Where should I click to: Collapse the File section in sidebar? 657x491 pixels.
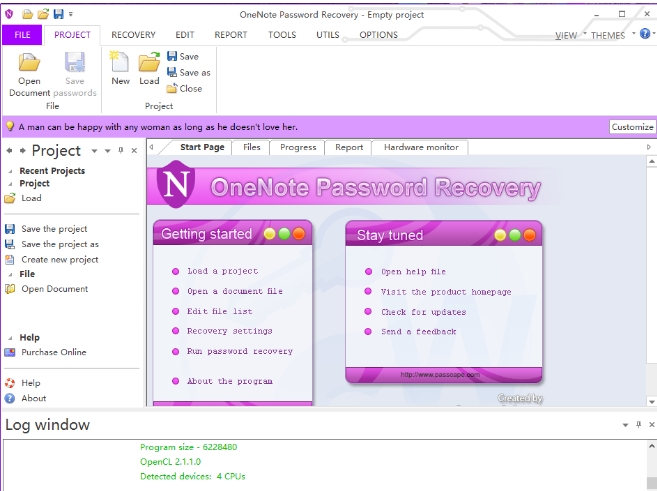pyautogui.click(x=10, y=274)
